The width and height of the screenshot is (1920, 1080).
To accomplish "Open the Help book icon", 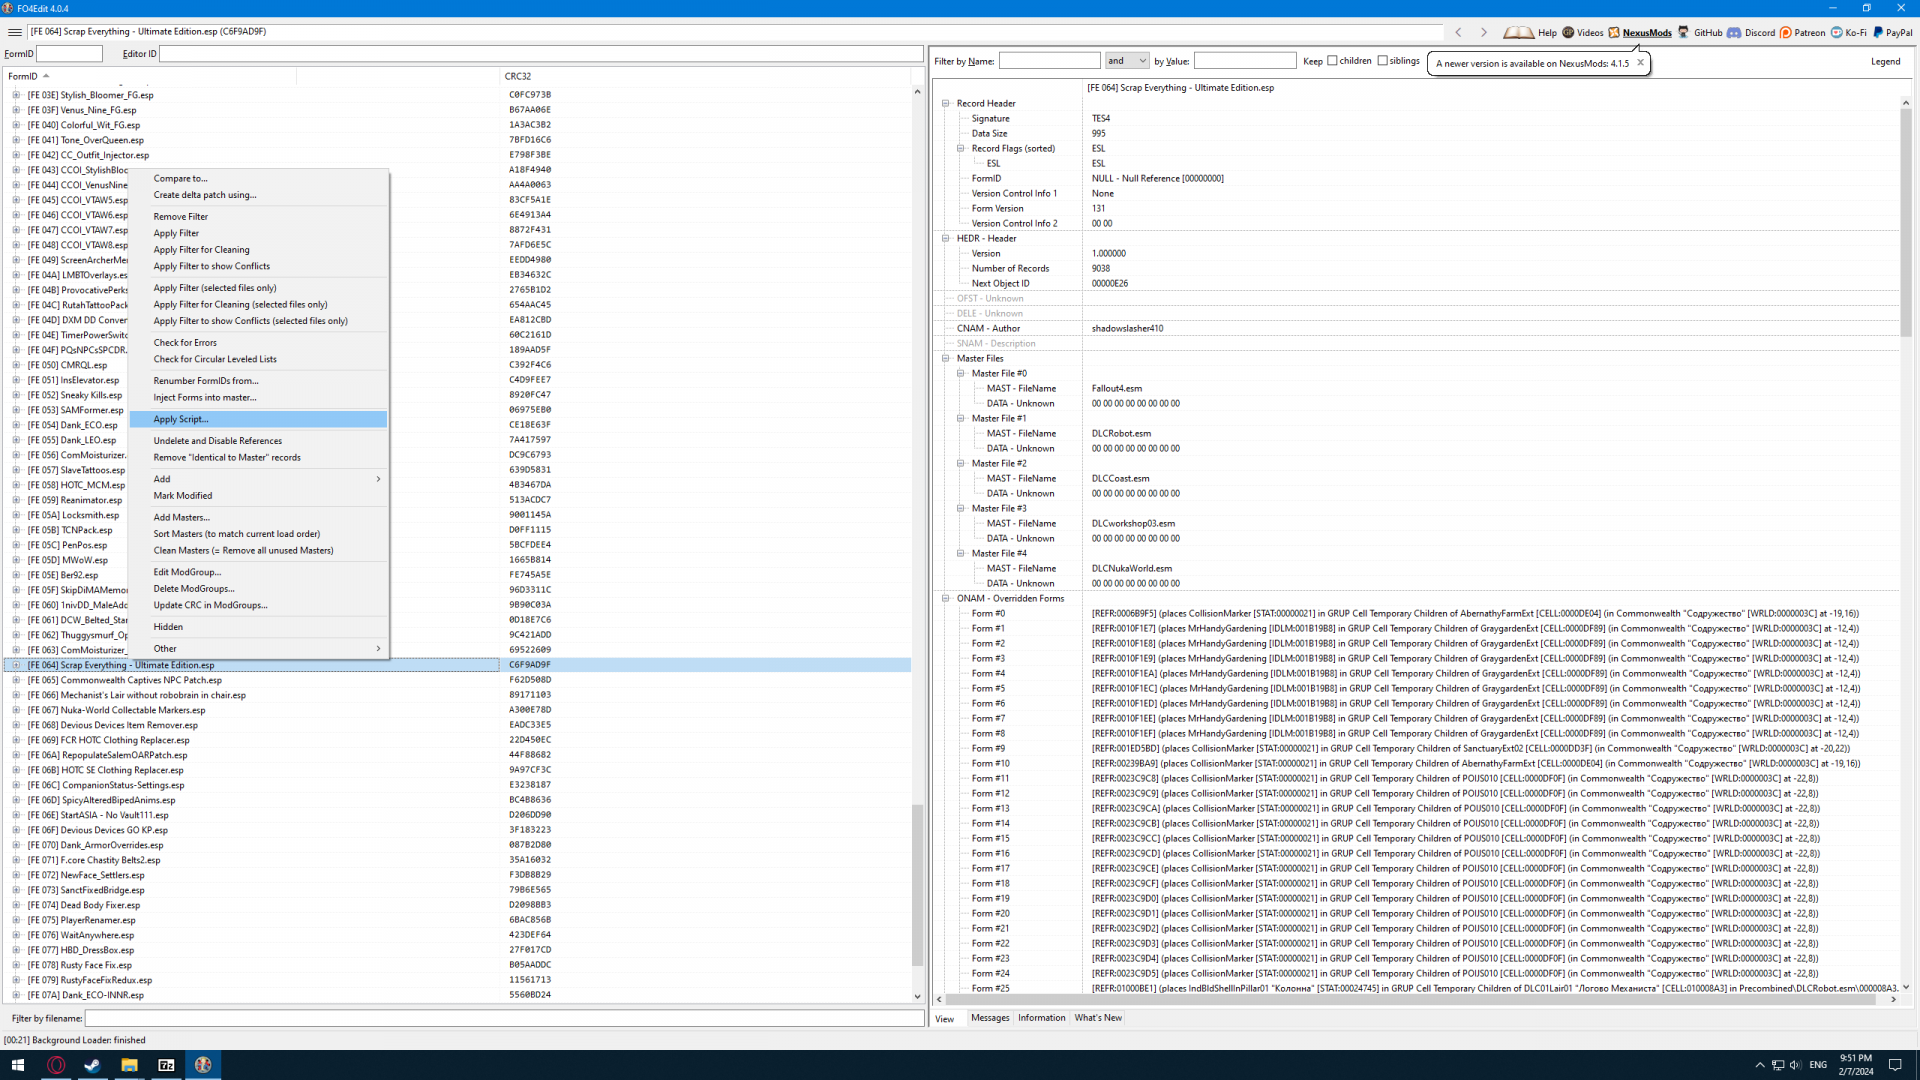I will [x=1518, y=32].
